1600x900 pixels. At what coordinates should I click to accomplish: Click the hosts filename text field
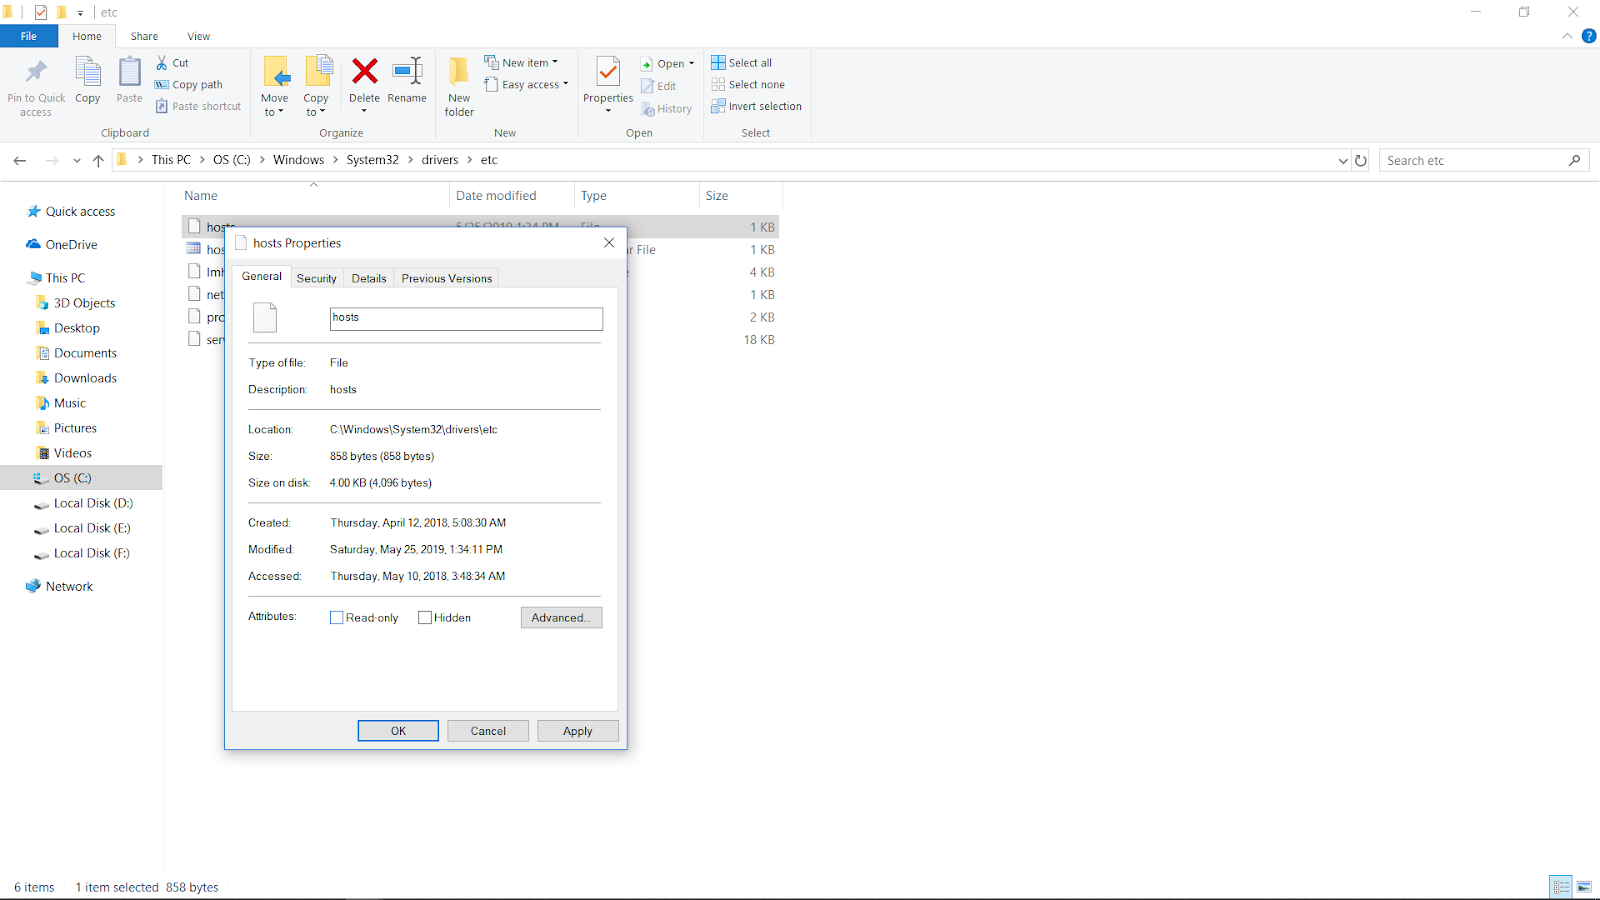[466, 318]
